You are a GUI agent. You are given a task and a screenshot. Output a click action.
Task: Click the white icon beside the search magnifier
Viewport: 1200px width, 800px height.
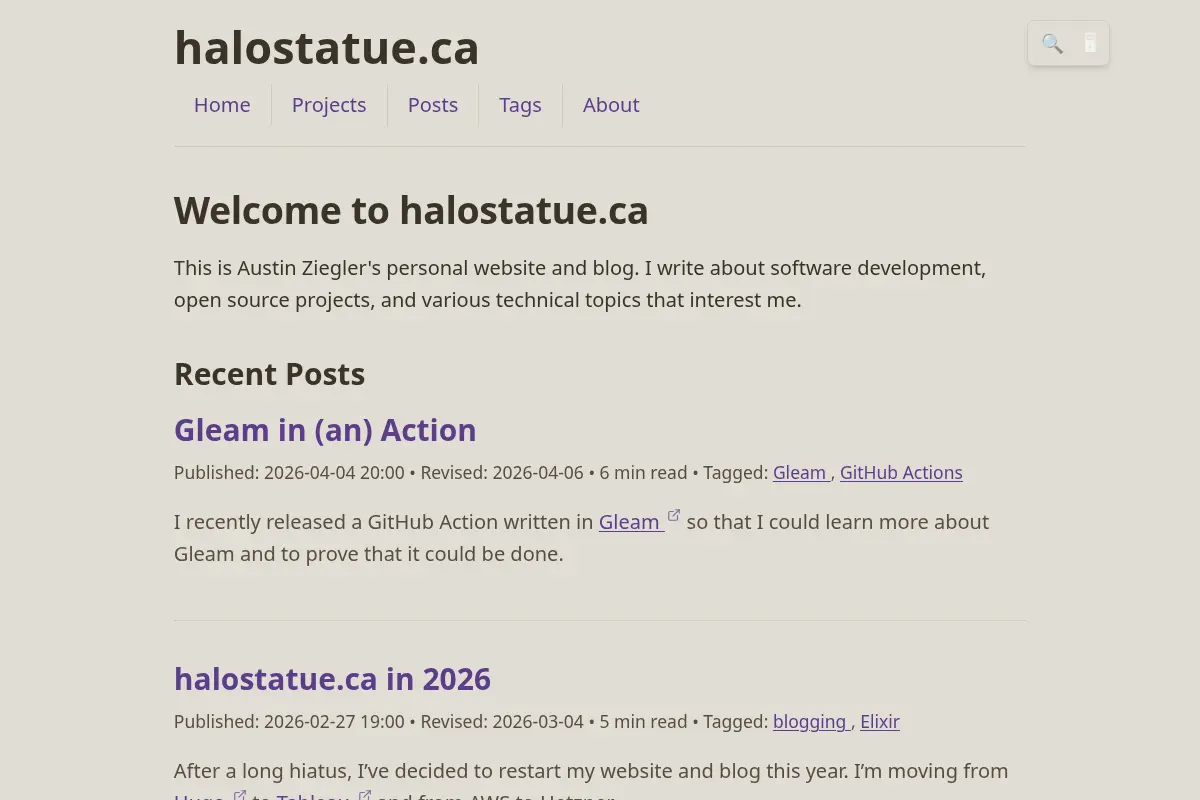tap(1090, 44)
